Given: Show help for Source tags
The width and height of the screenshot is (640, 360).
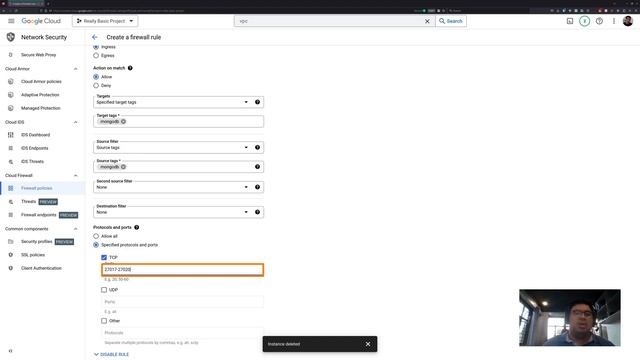Looking at the screenshot, I should point(258,167).
